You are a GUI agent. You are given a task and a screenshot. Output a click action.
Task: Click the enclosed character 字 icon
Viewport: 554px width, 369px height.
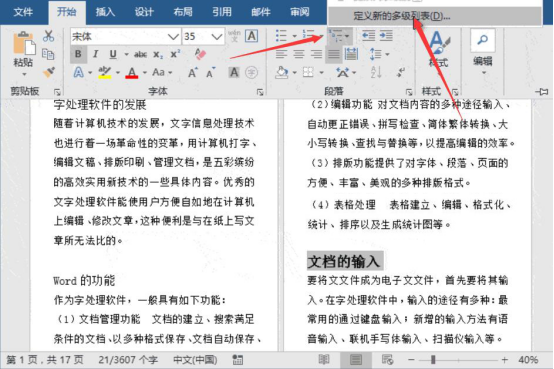[252, 73]
